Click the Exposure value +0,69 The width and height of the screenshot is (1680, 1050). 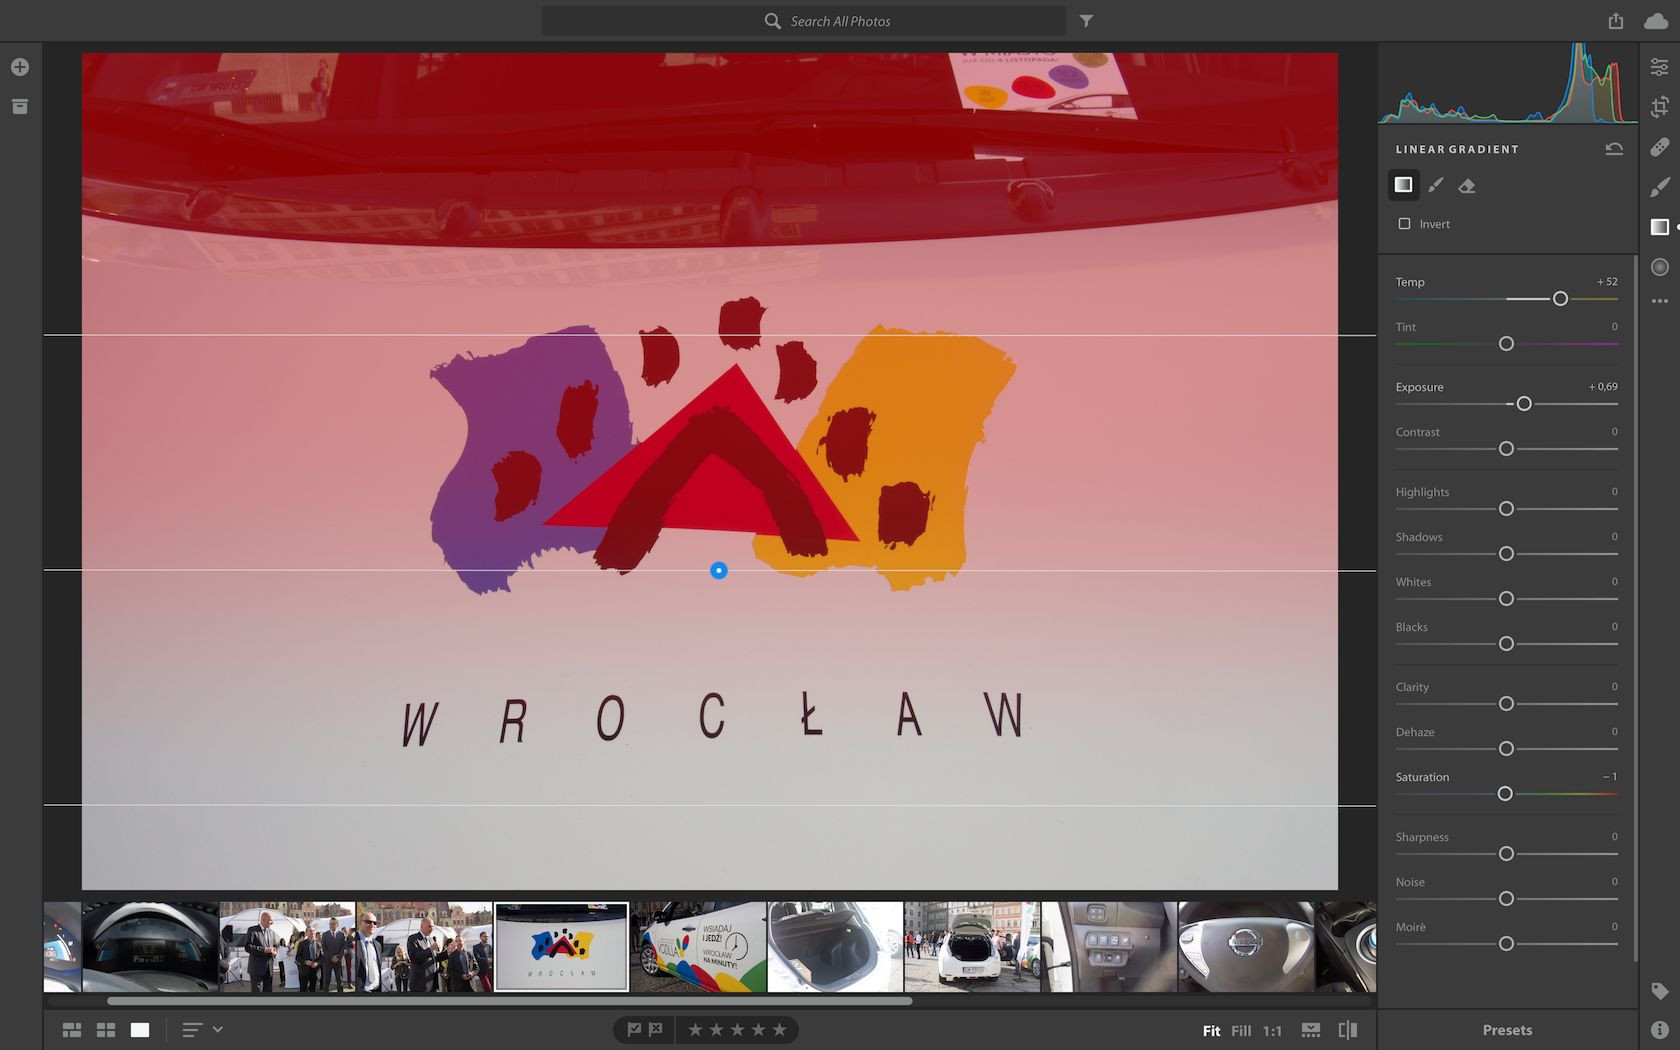(x=1603, y=387)
